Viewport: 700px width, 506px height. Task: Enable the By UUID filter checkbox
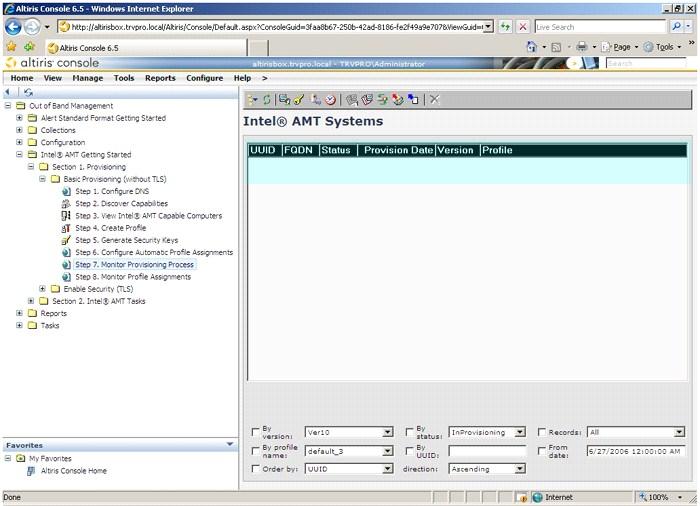tap(409, 451)
